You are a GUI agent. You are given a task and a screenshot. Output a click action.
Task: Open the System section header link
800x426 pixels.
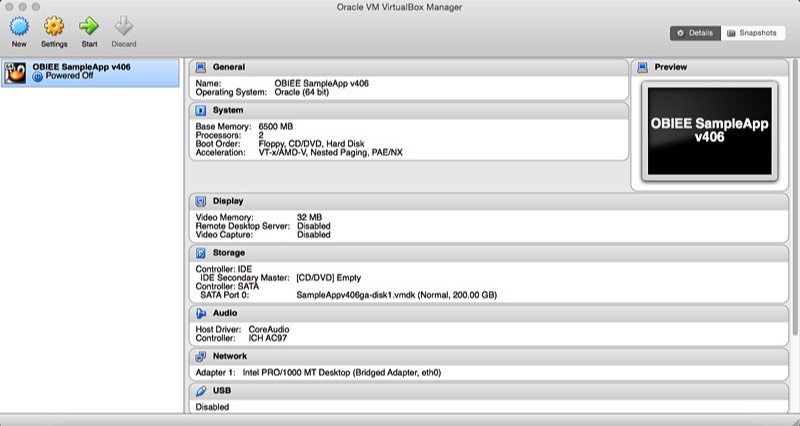(228, 110)
